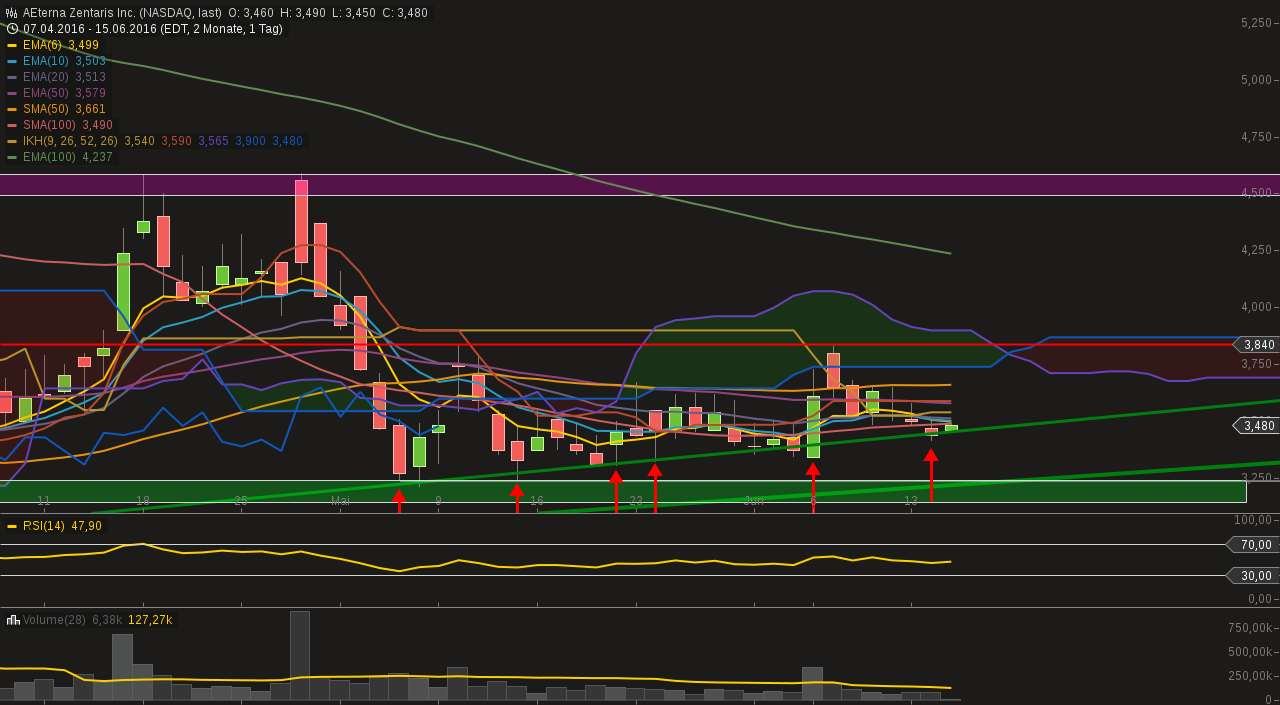Click the SMA(50) value 3,661

click(x=90, y=109)
